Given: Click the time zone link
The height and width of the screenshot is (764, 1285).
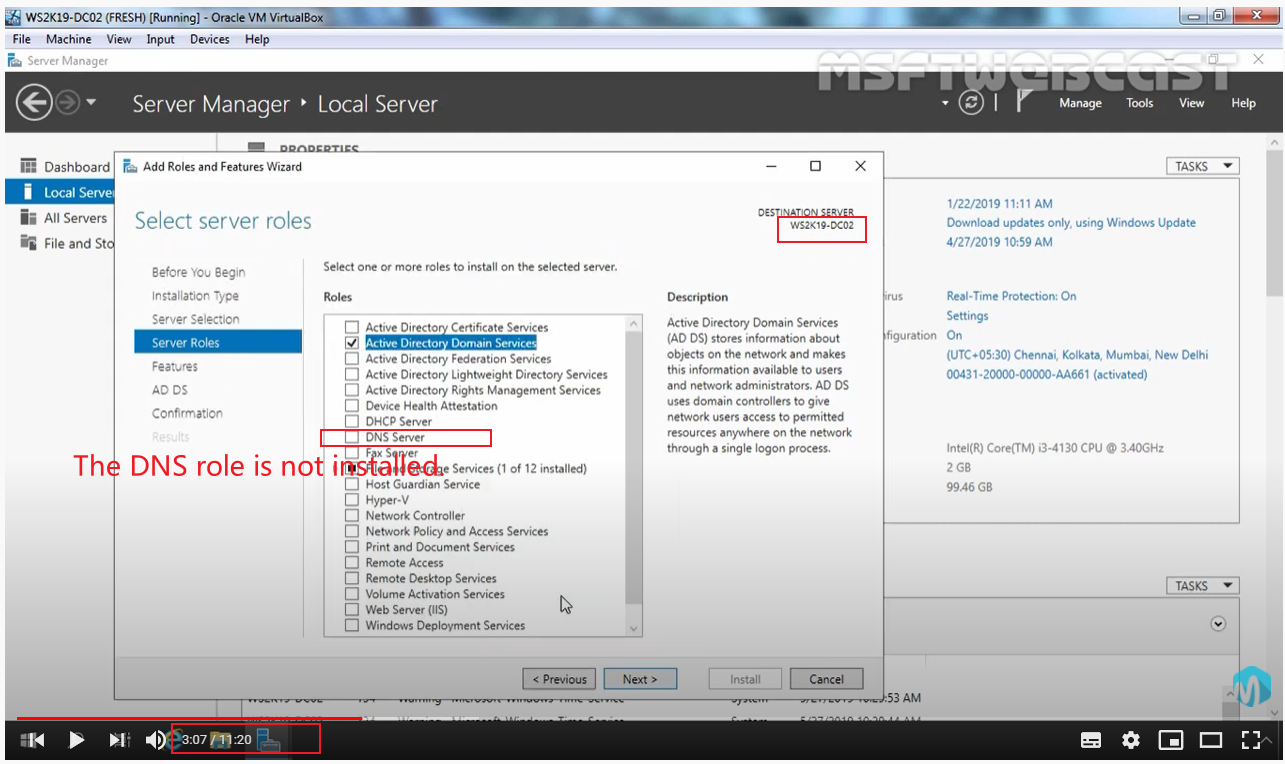Looking at the screenshot, I should pos(1077,355).
